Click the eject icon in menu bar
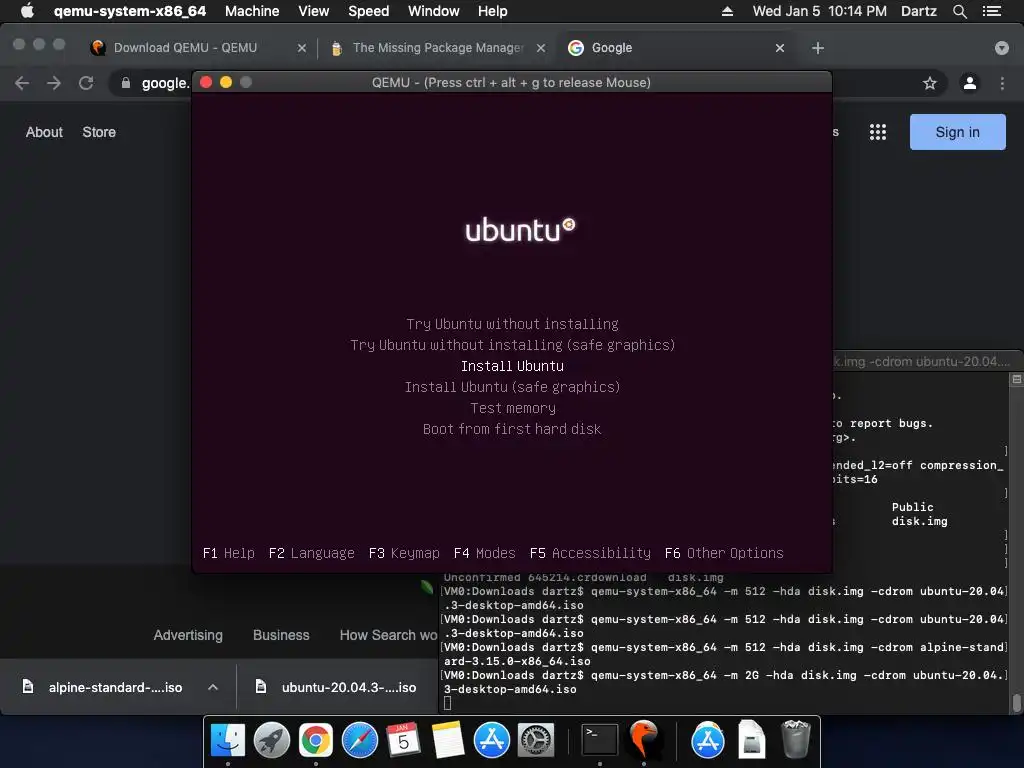The image size is (1024, 768). pyautogui.click(x=727, y=11)
